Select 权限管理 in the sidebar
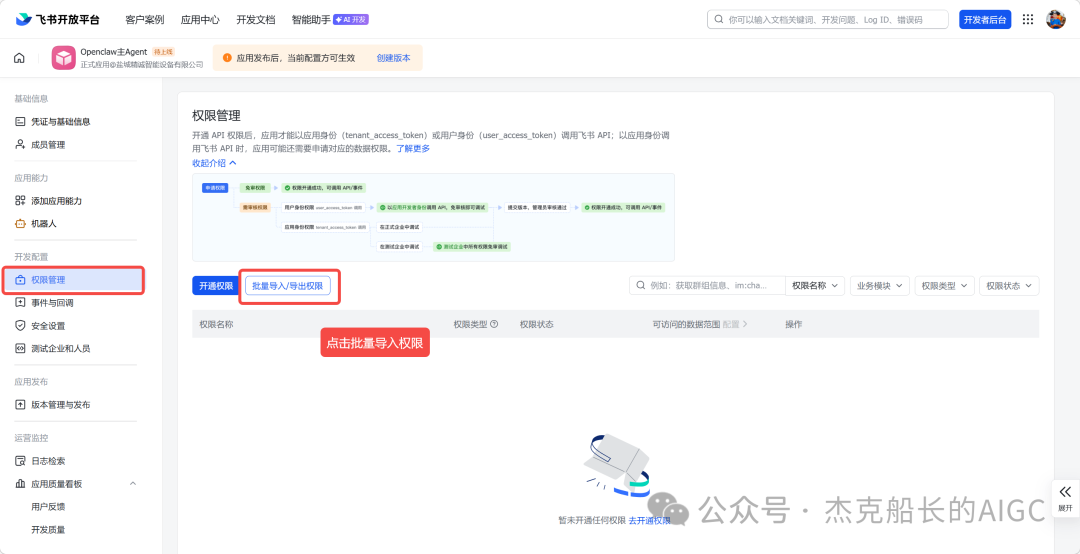1080x554 pixels. pos(72,280)
